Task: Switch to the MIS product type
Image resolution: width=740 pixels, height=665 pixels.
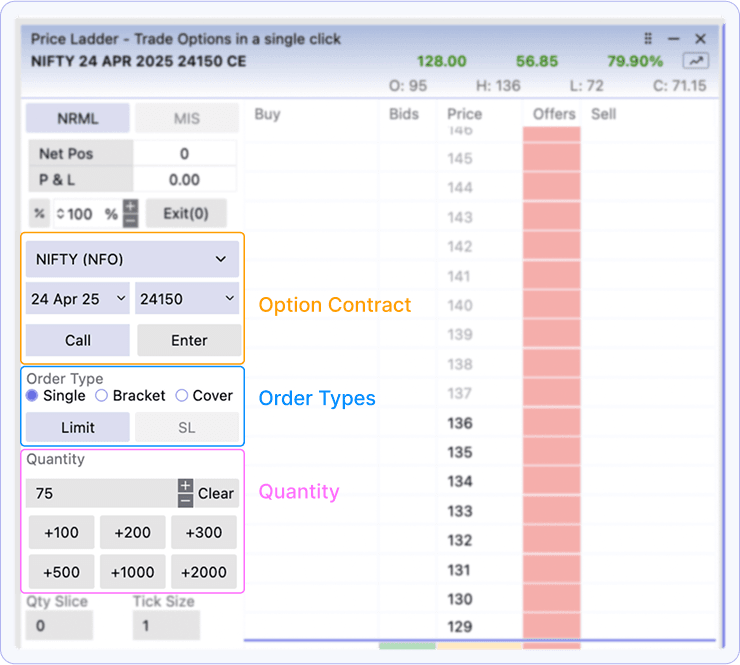Action: (187, 118)
